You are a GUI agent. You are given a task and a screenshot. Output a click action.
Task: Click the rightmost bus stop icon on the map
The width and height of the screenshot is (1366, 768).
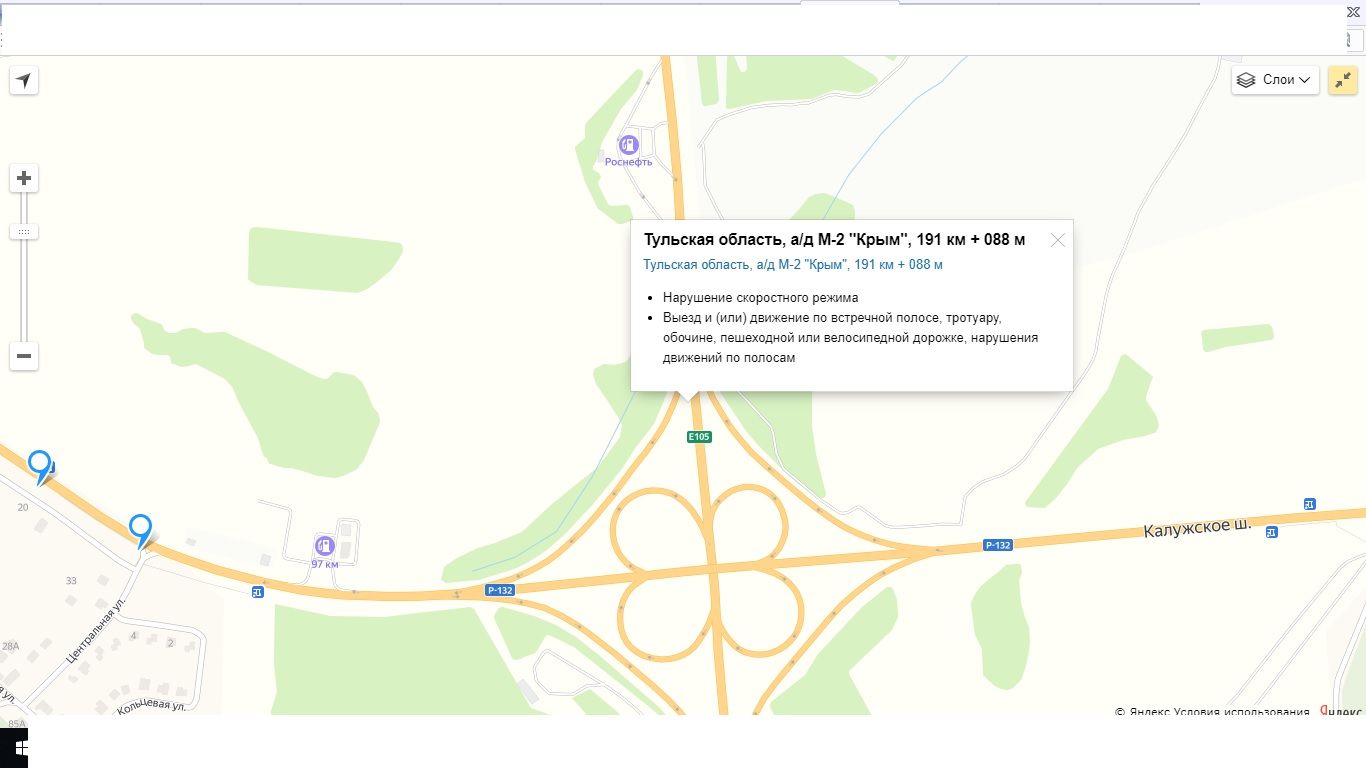pyautogui.click(x=1310, y=503)
